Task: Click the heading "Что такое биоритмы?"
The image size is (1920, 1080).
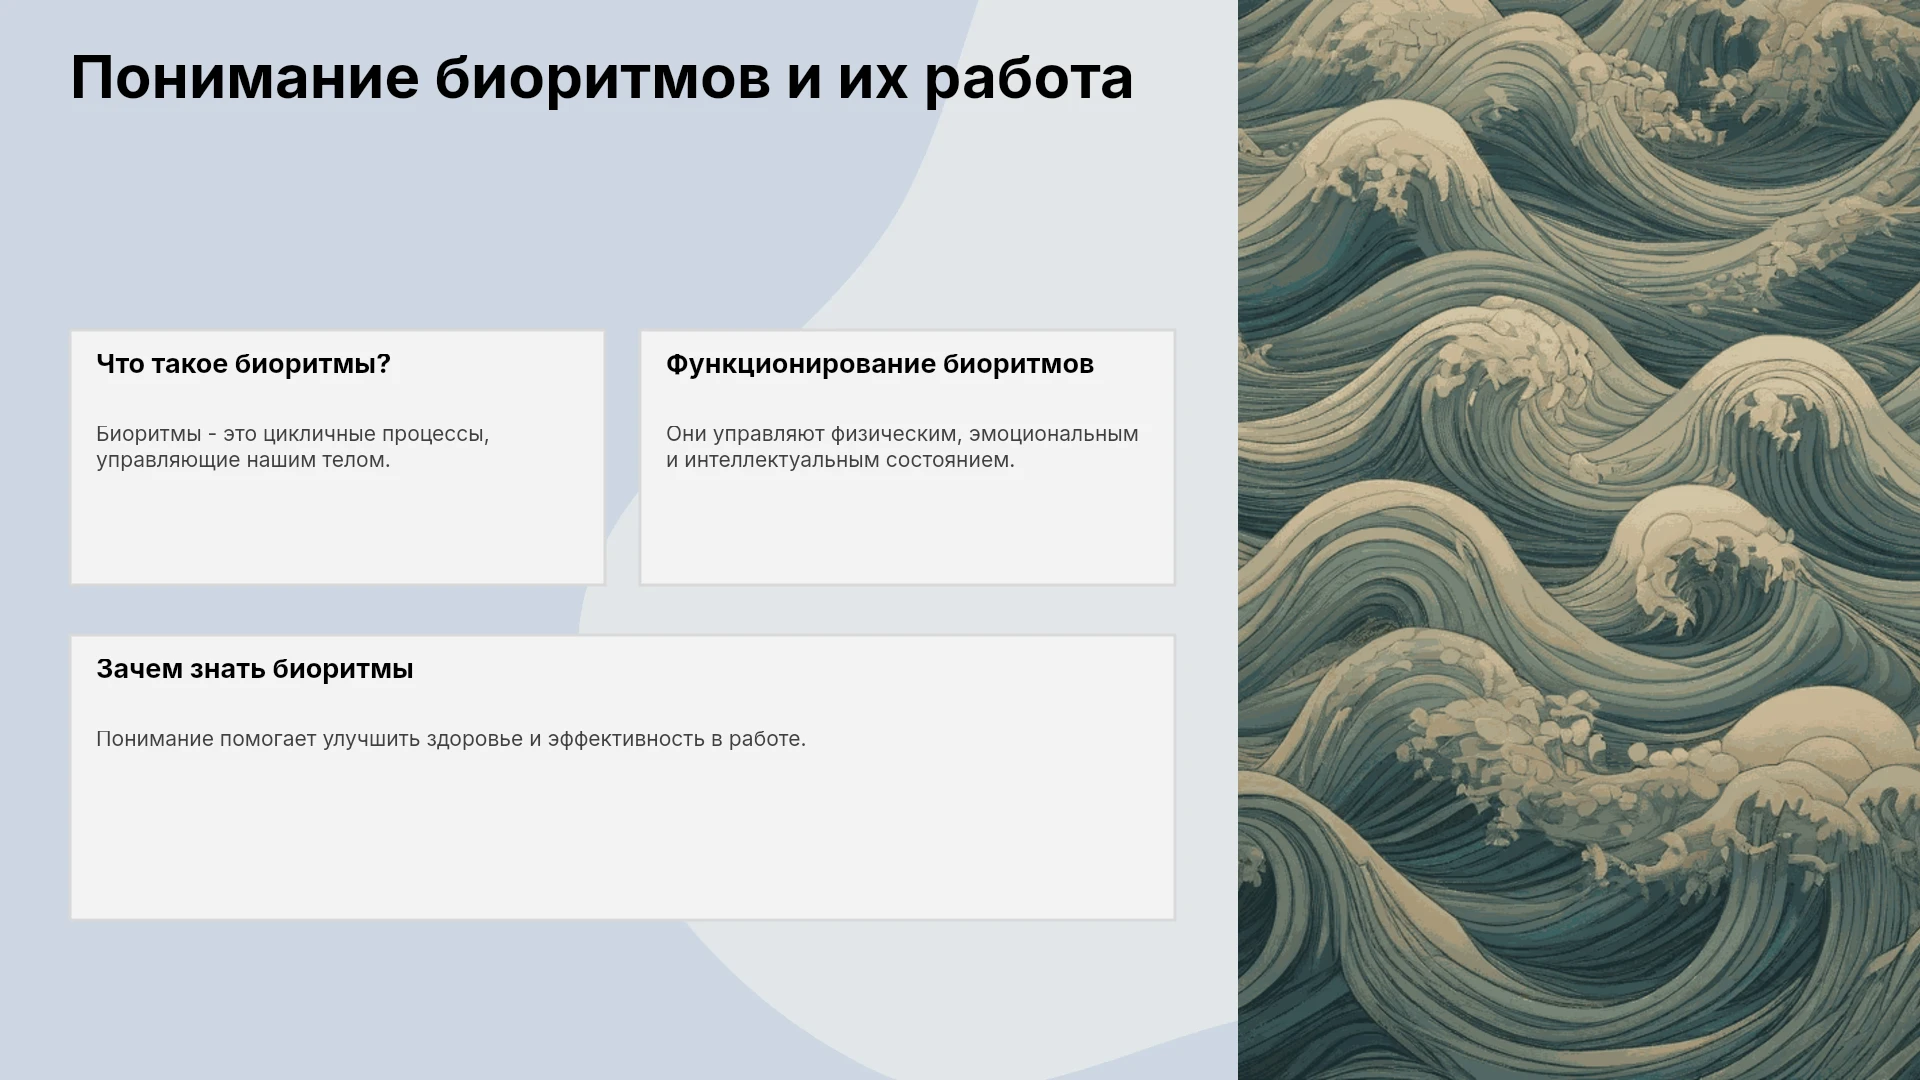Action: pos(243,364)
